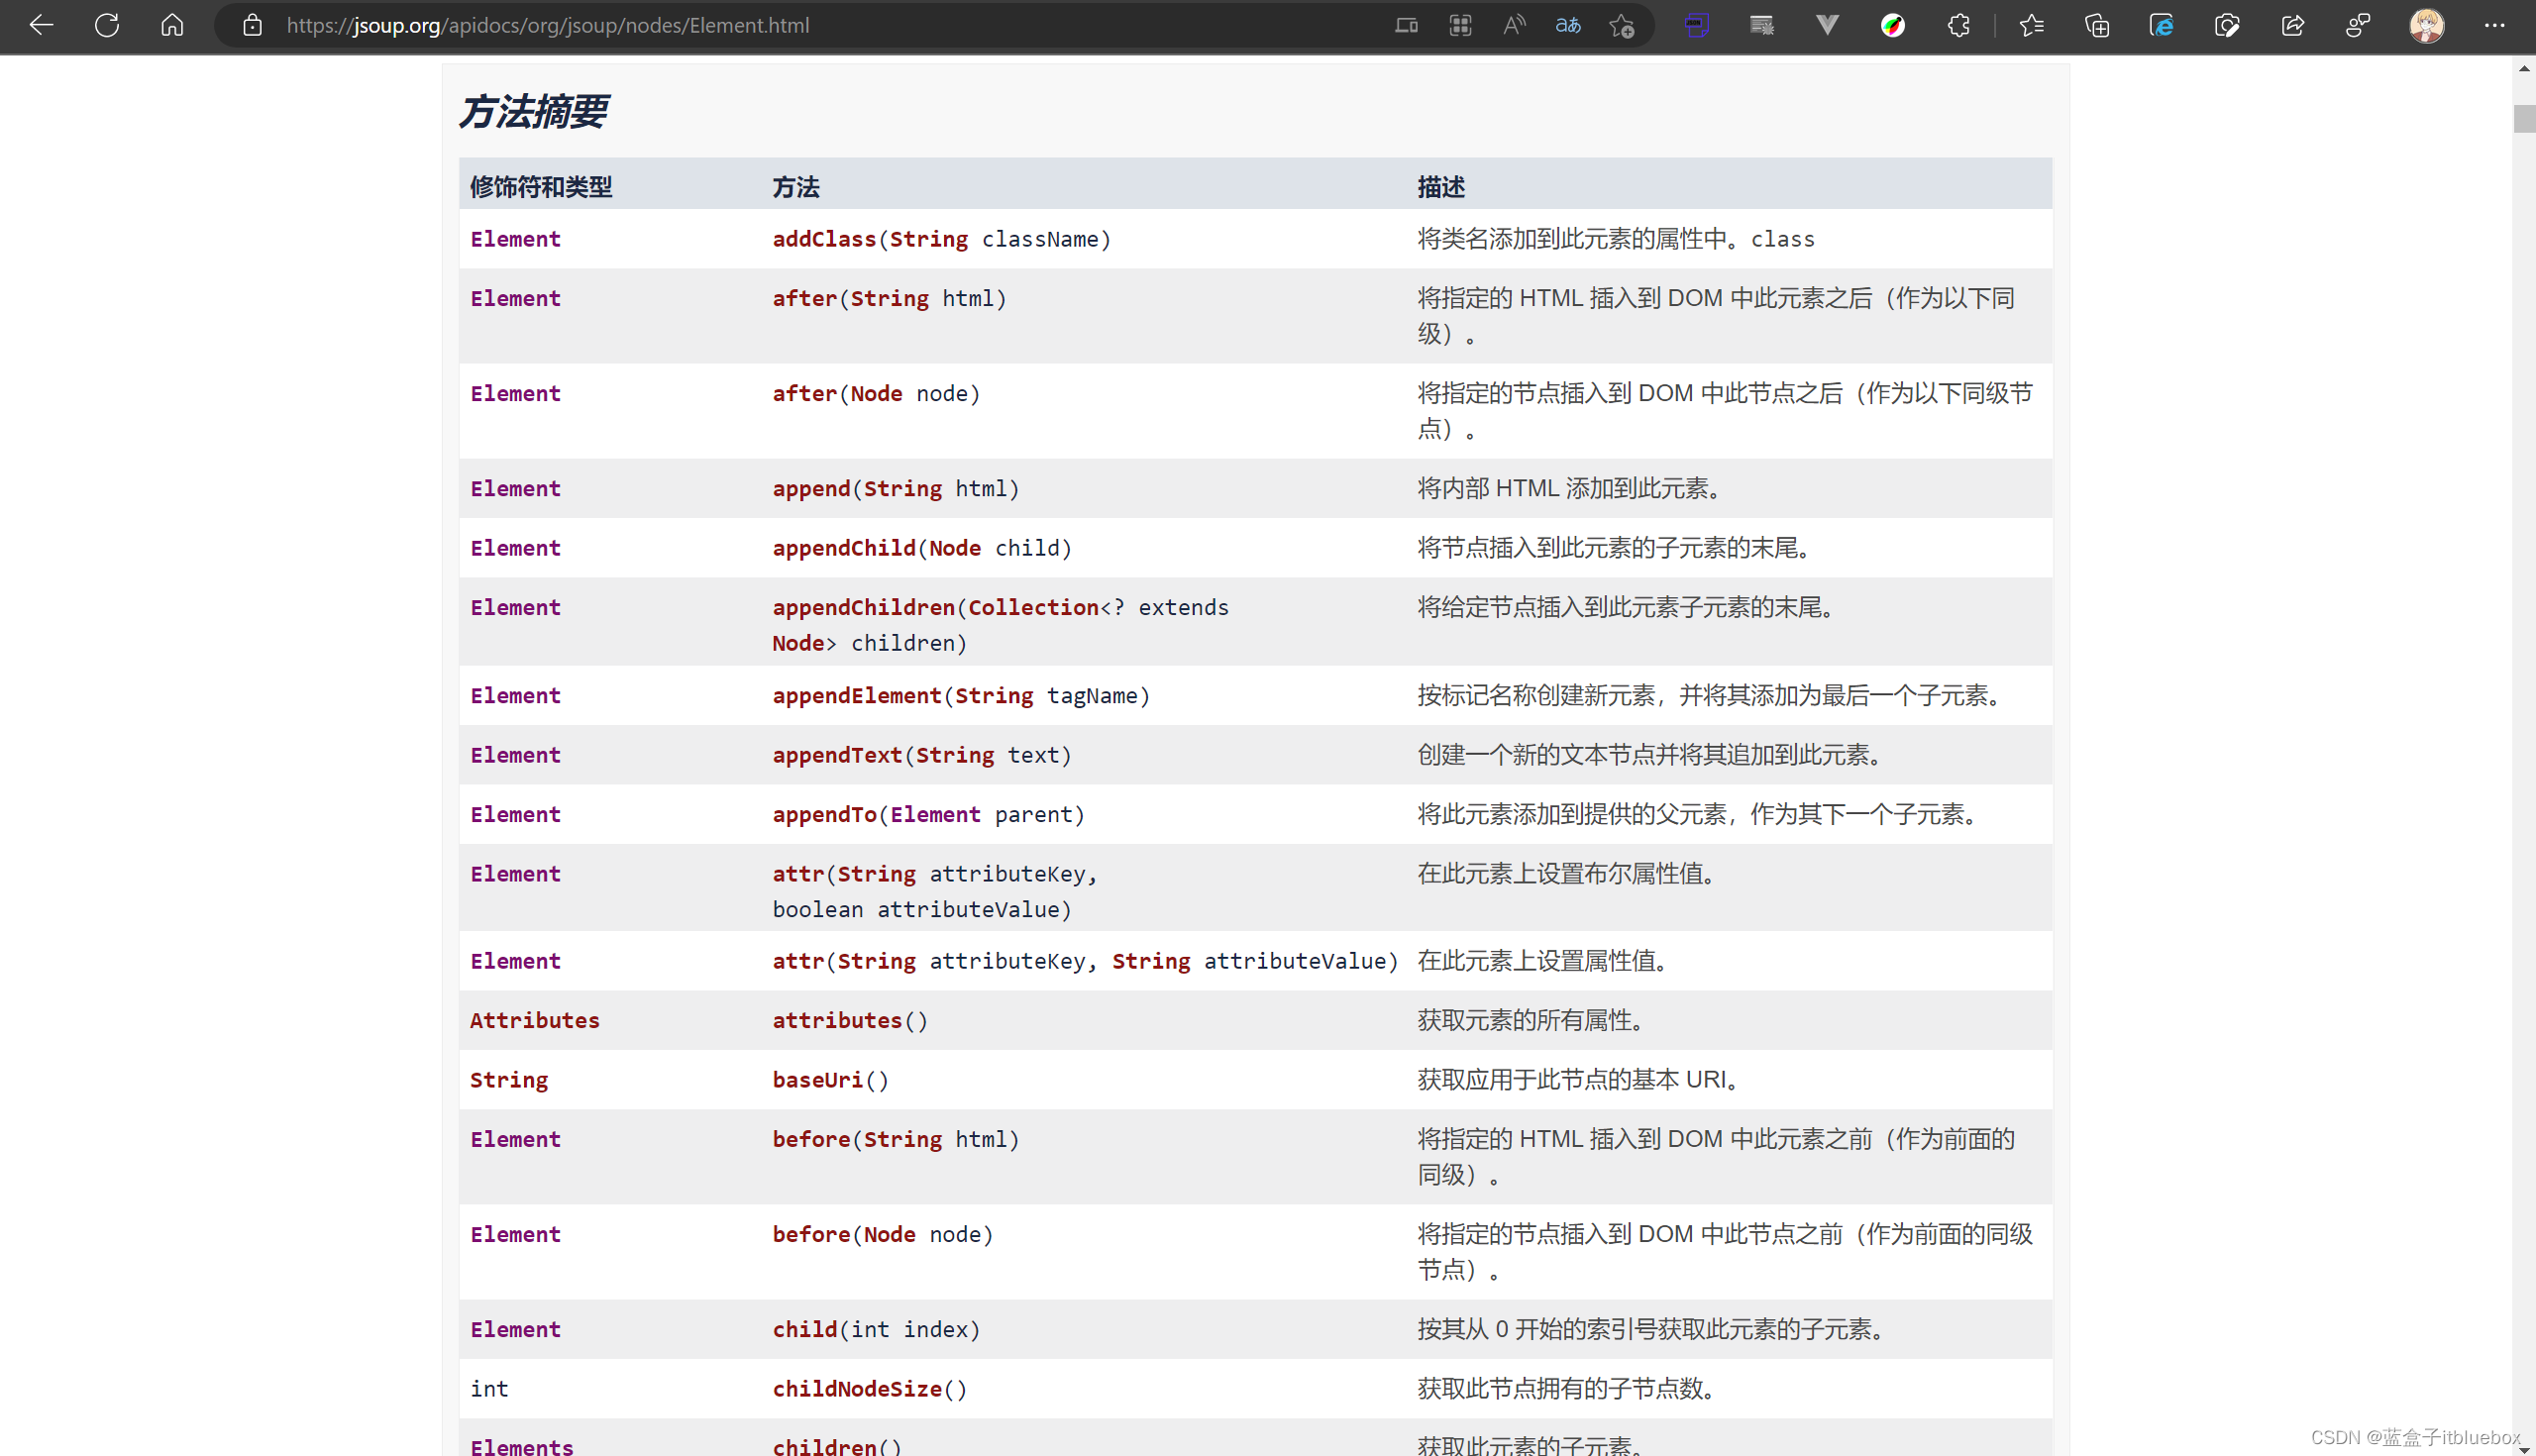This screenshot has height=1456, width=2536.
Task: Go to the browser home page
Action: click(172, 25)
